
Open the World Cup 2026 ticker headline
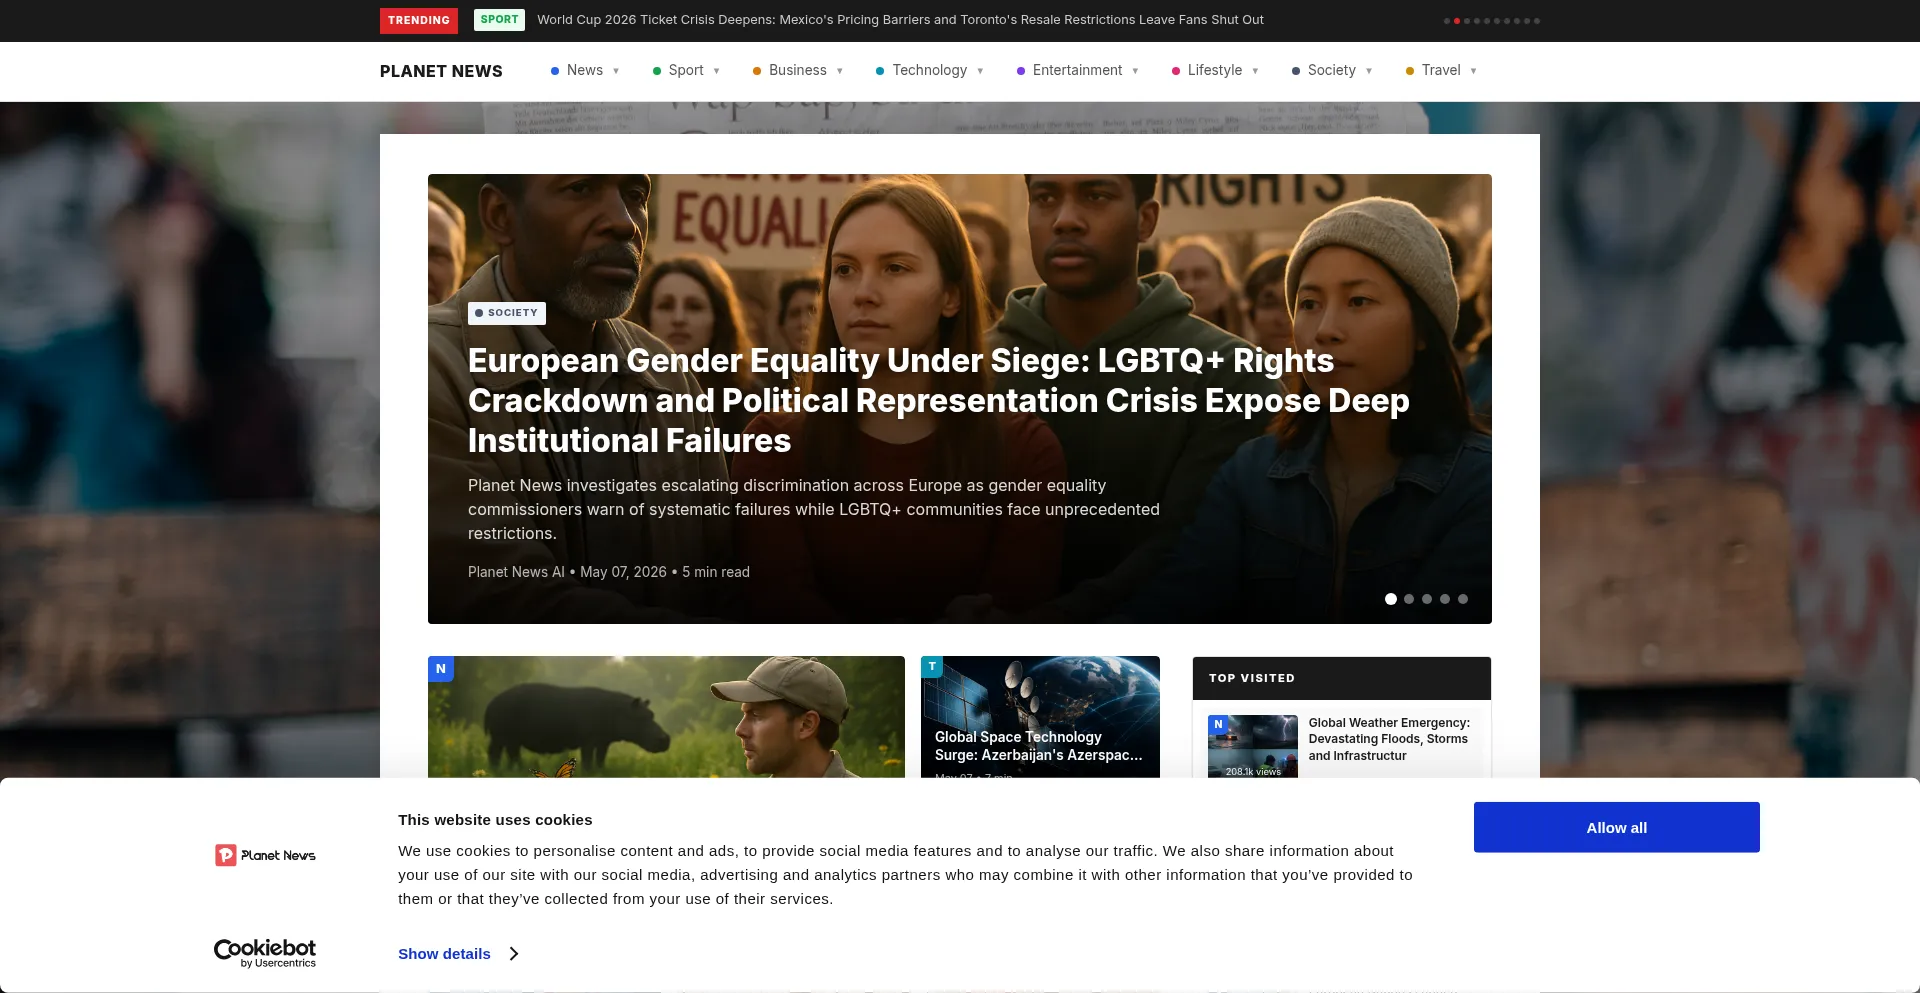click(x=900, y=20)
